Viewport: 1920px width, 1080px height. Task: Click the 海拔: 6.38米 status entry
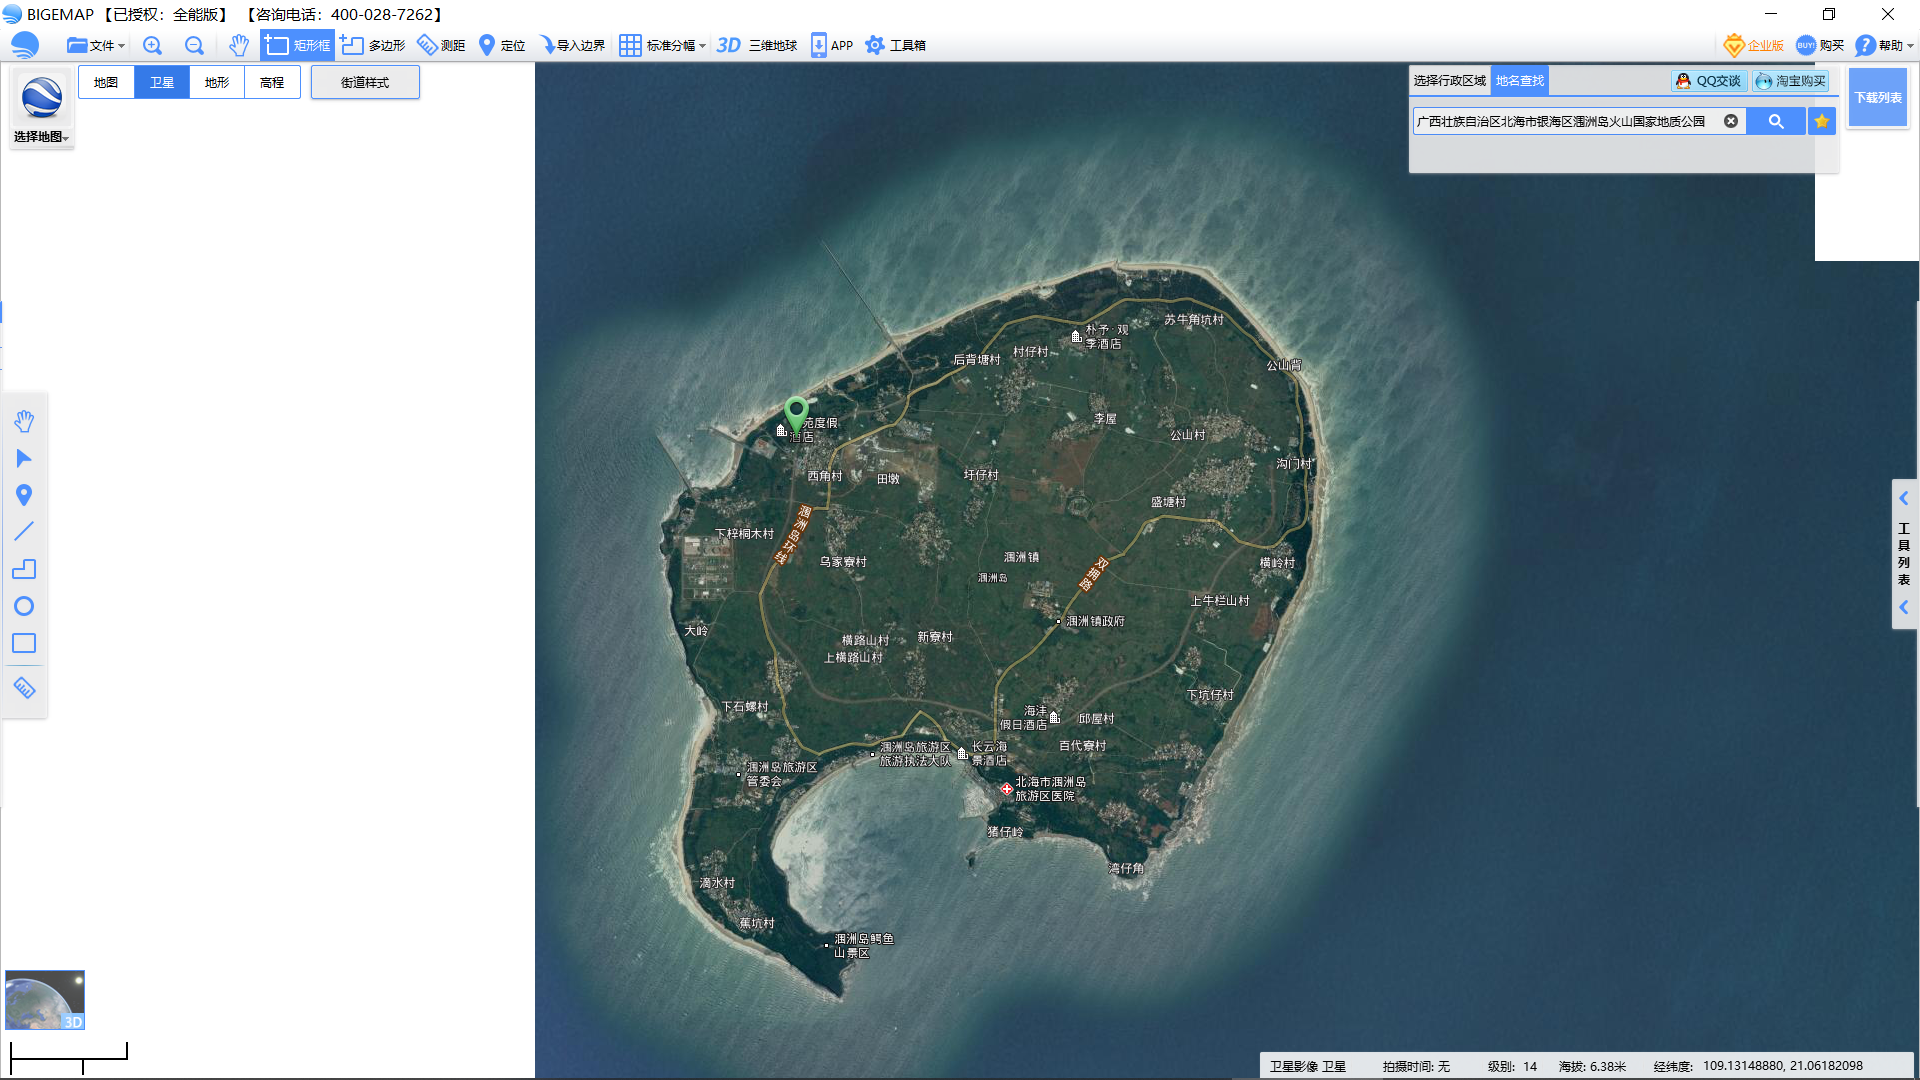point(1592,1066)
